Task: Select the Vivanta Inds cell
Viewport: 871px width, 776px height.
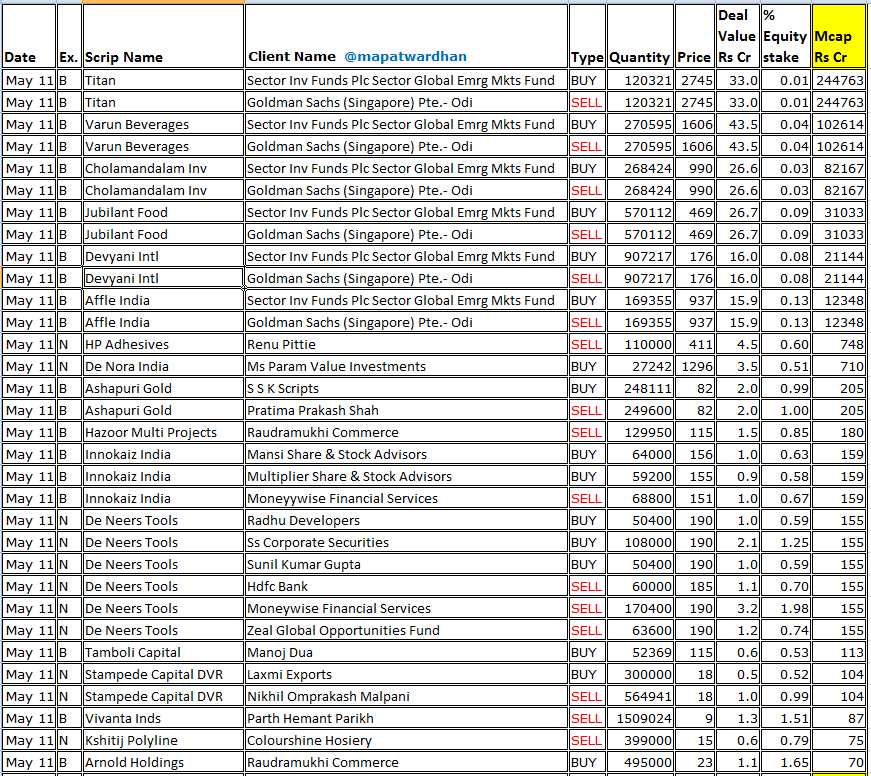Action: pos(163,719)
